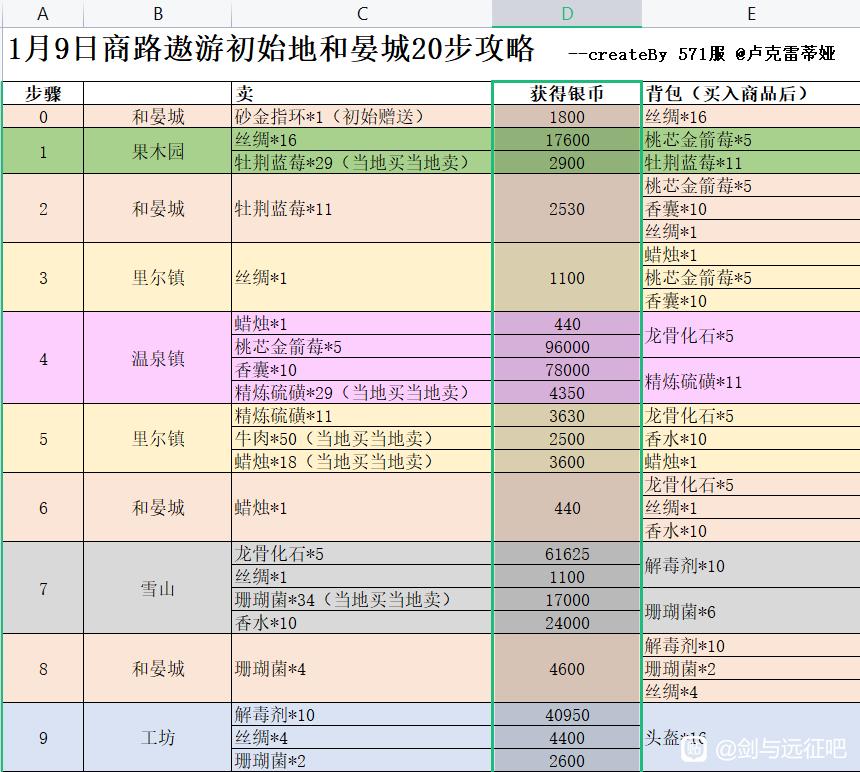Select column B header
This screenshot has height=772, width=860.
[158, 13]
